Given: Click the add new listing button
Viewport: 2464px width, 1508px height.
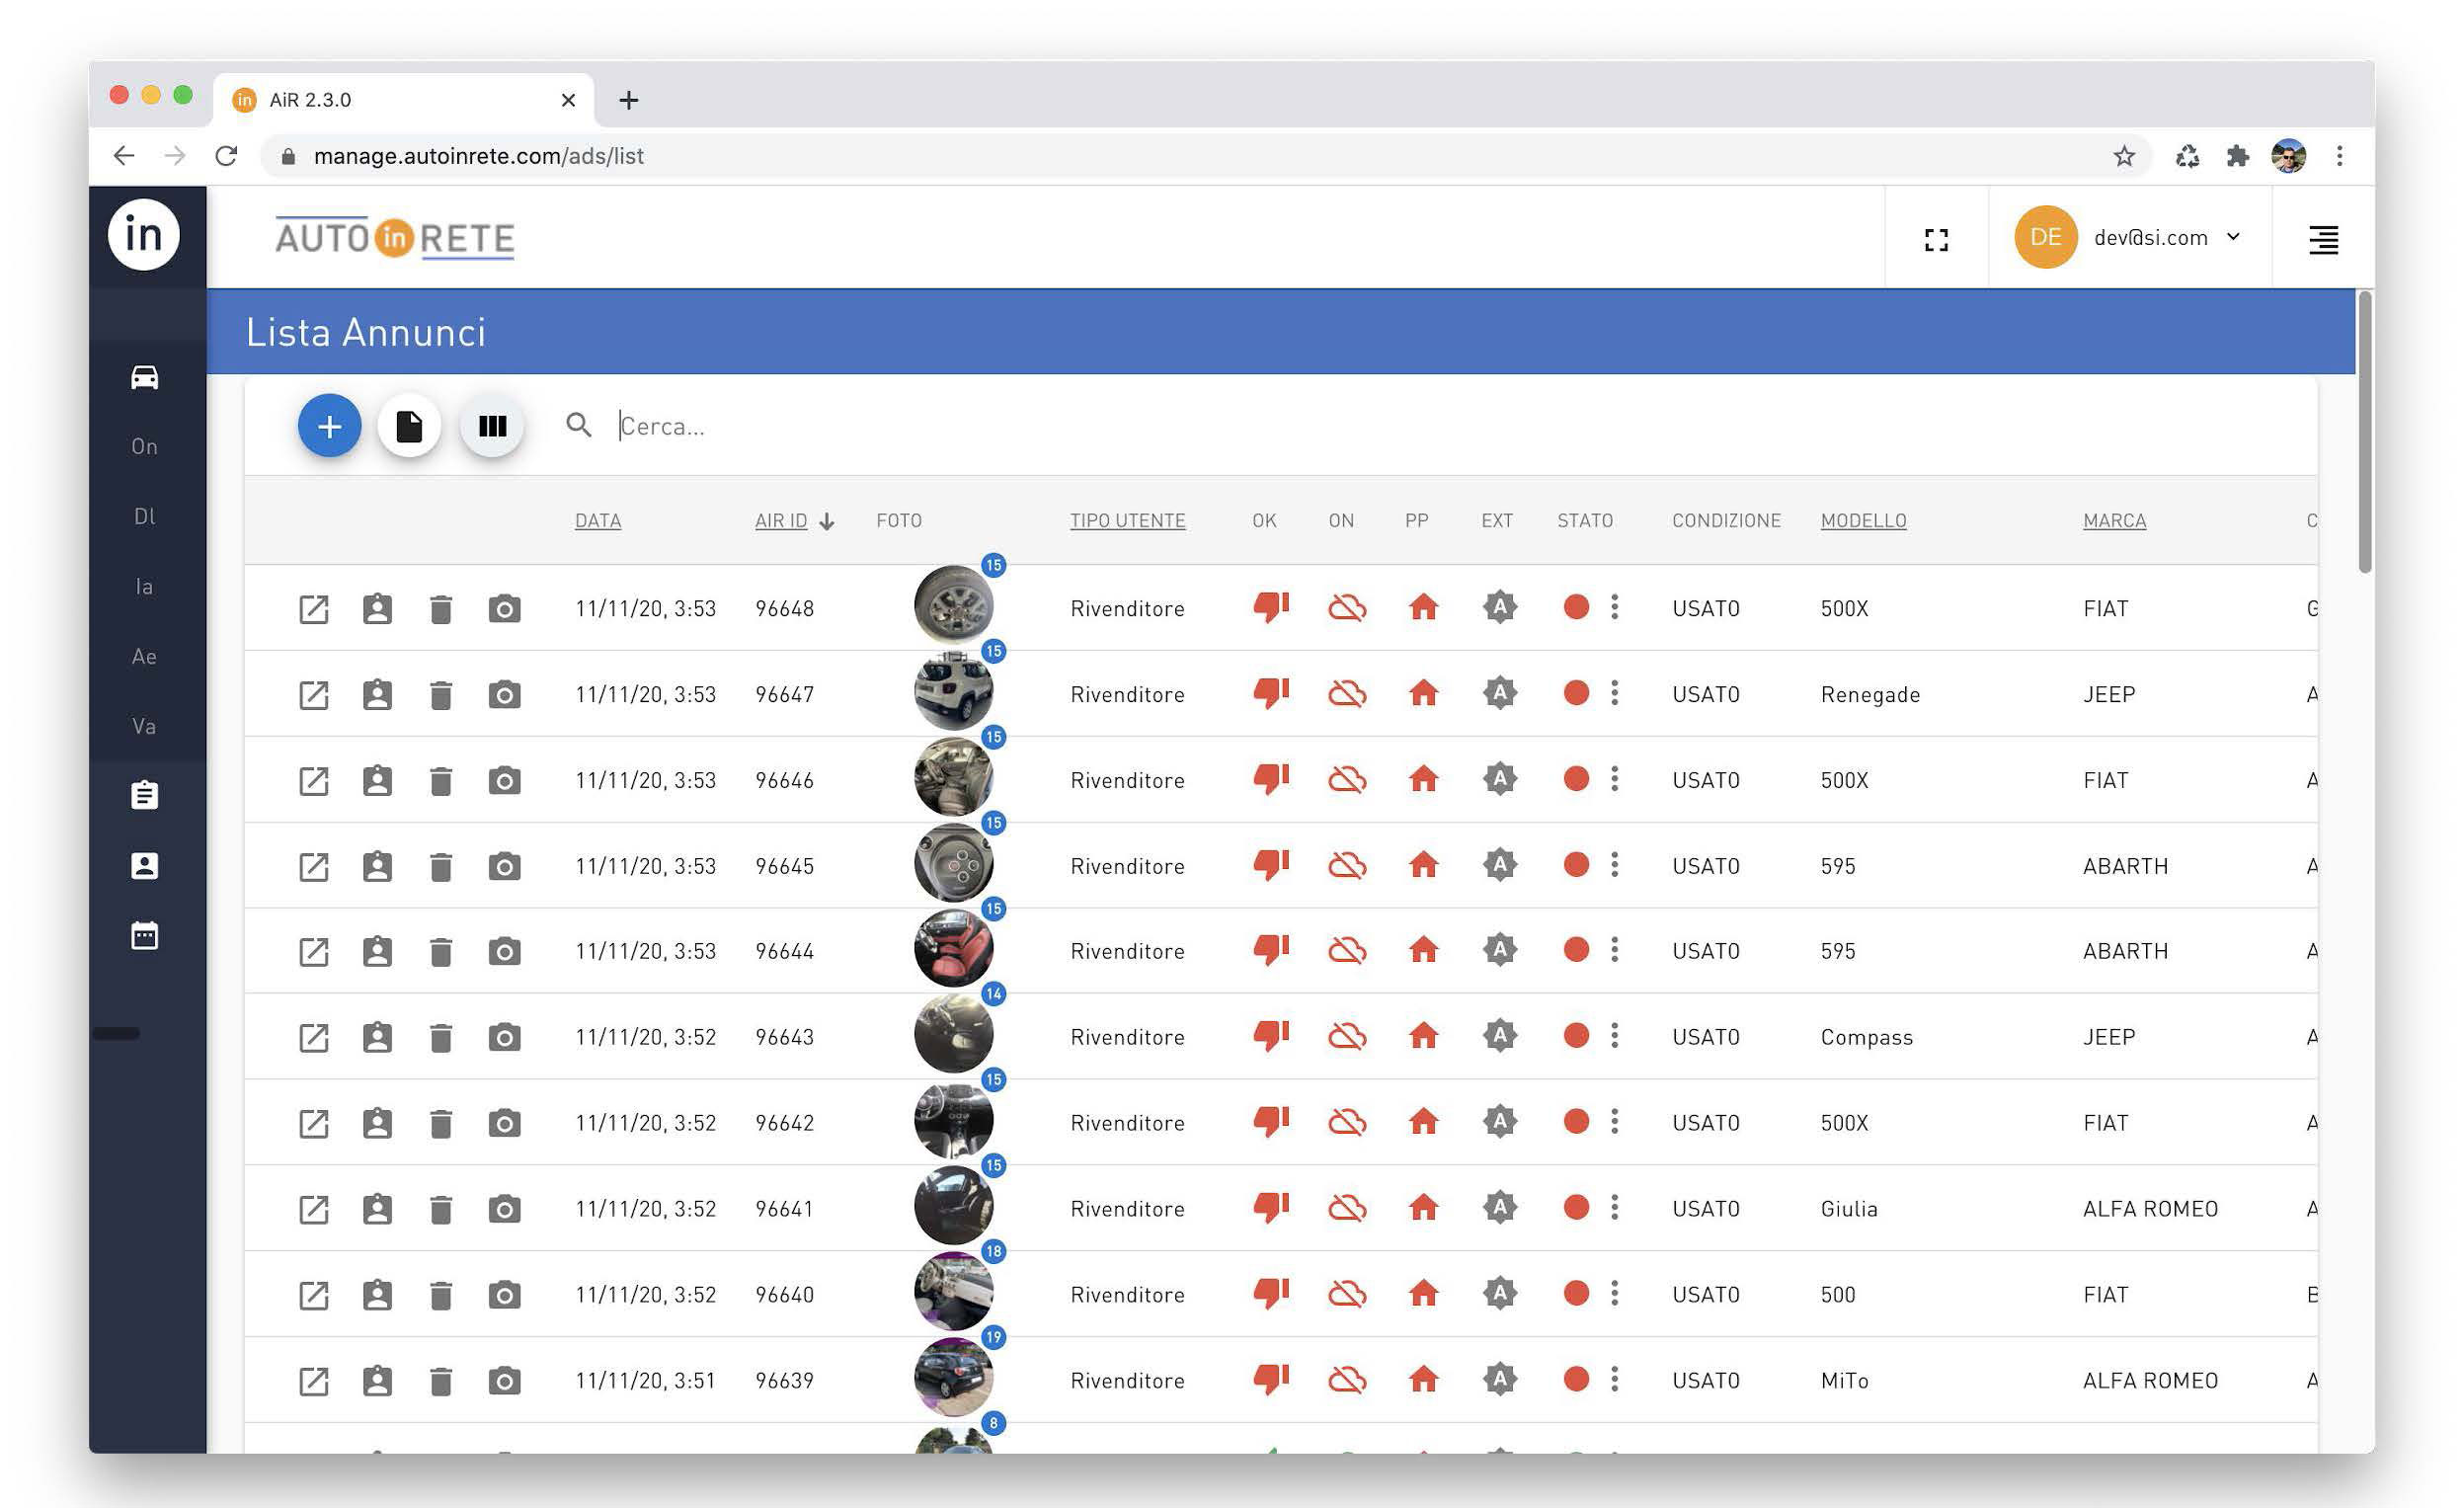Looking at the screenshot, I should 326,424.
